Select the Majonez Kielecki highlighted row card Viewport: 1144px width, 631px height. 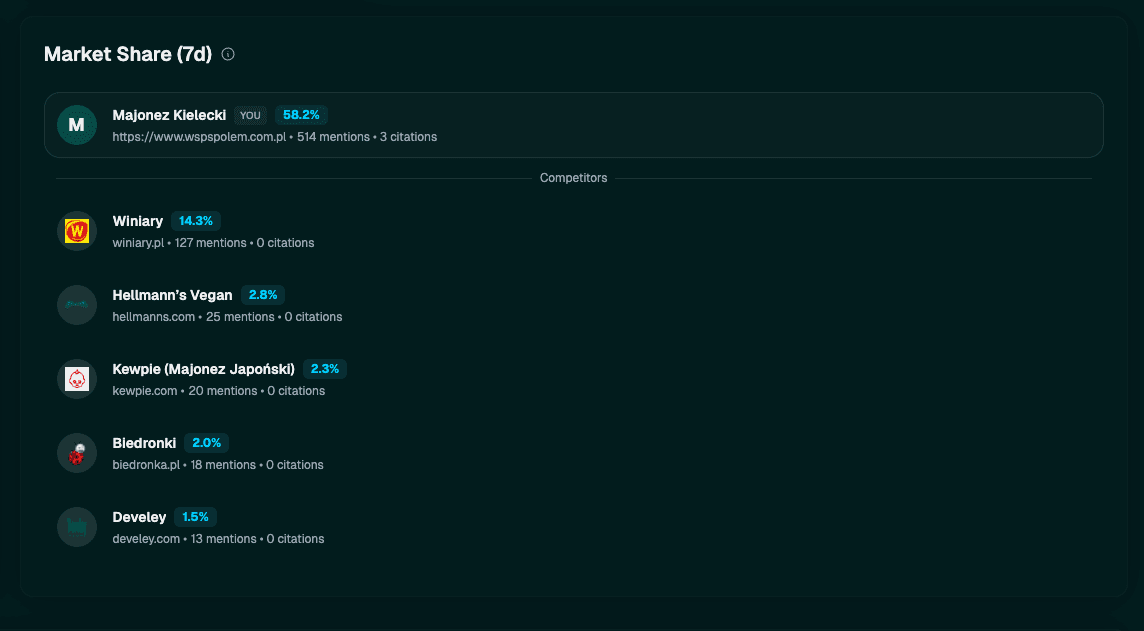click(x=573, y=125)
